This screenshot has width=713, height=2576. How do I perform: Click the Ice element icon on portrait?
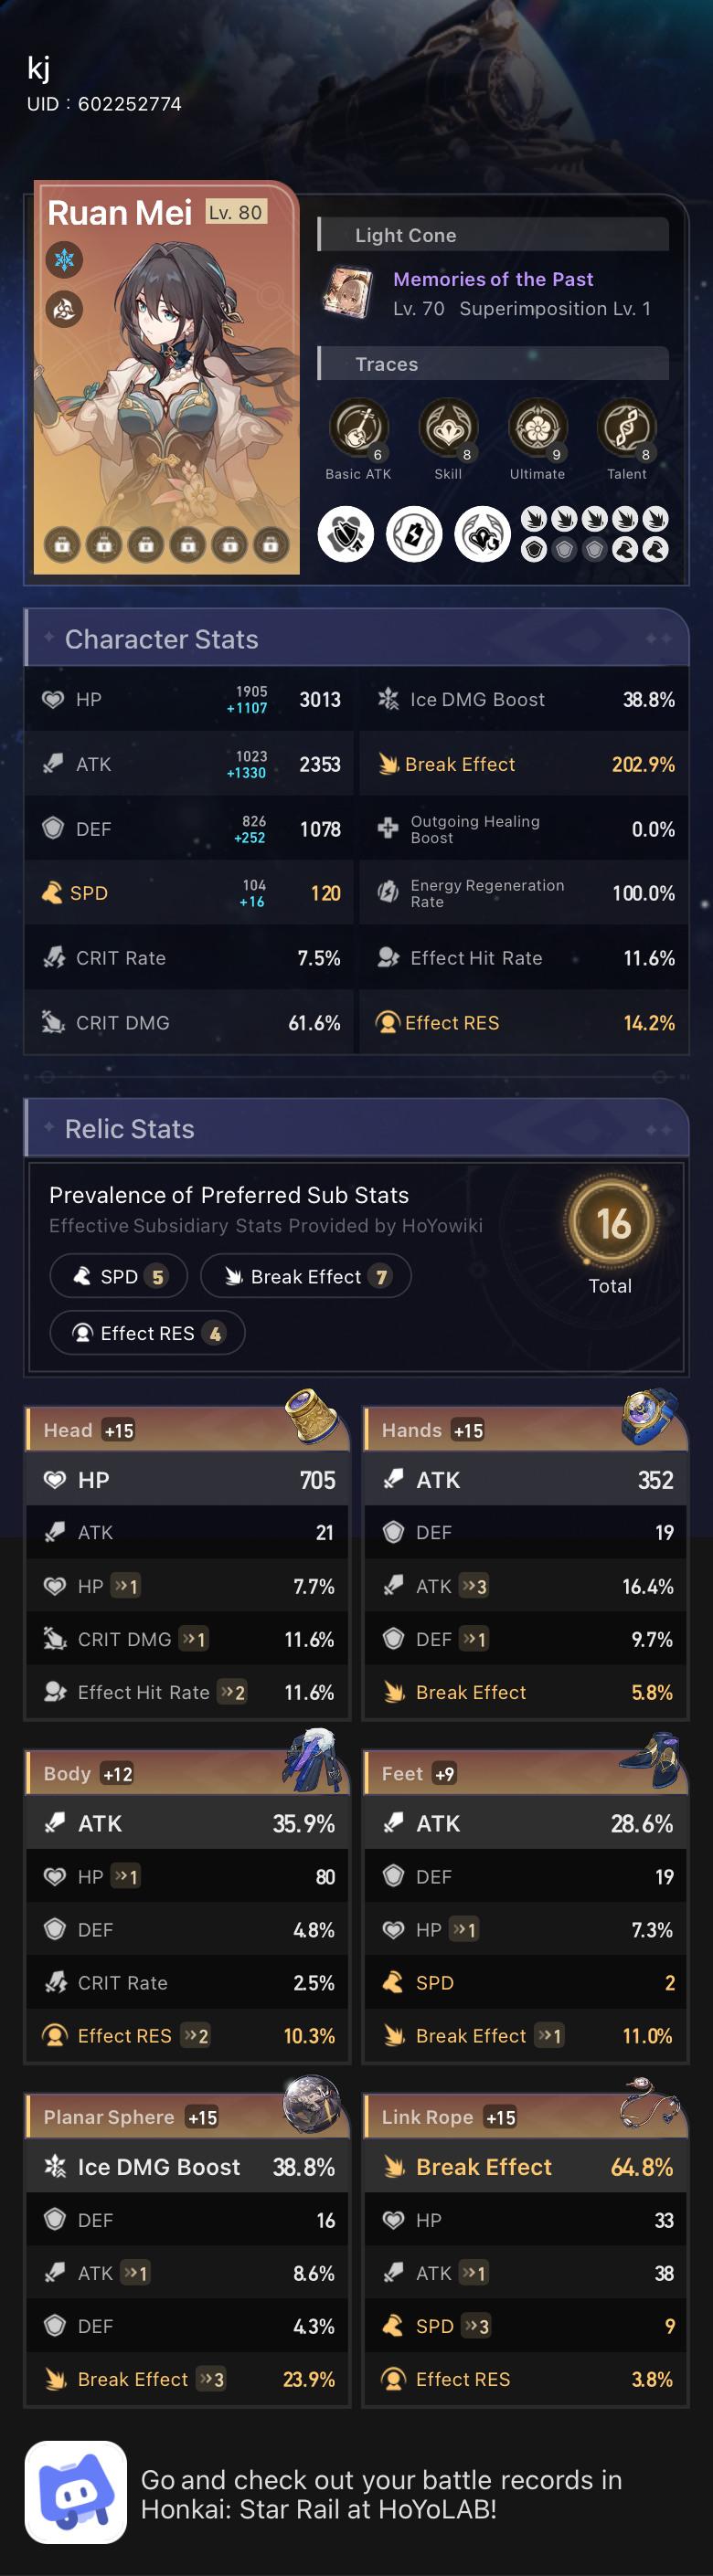pyautogui.click(x=63, y=259)
